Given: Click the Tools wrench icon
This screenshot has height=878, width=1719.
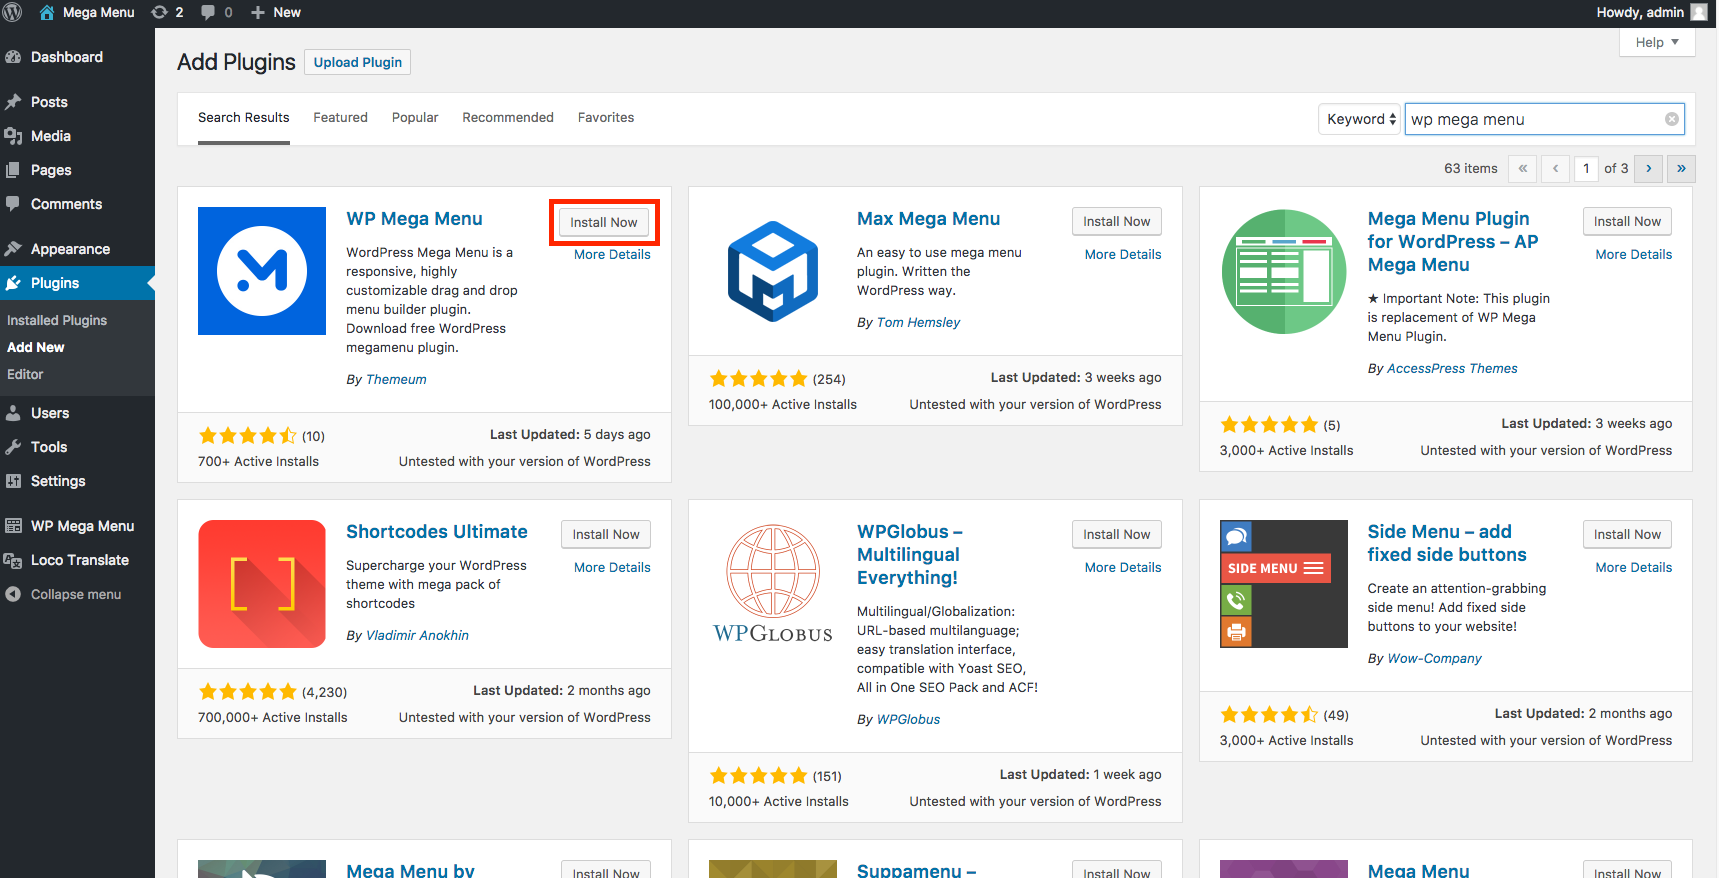Looking at the screenshot, I should pos(13,447).
